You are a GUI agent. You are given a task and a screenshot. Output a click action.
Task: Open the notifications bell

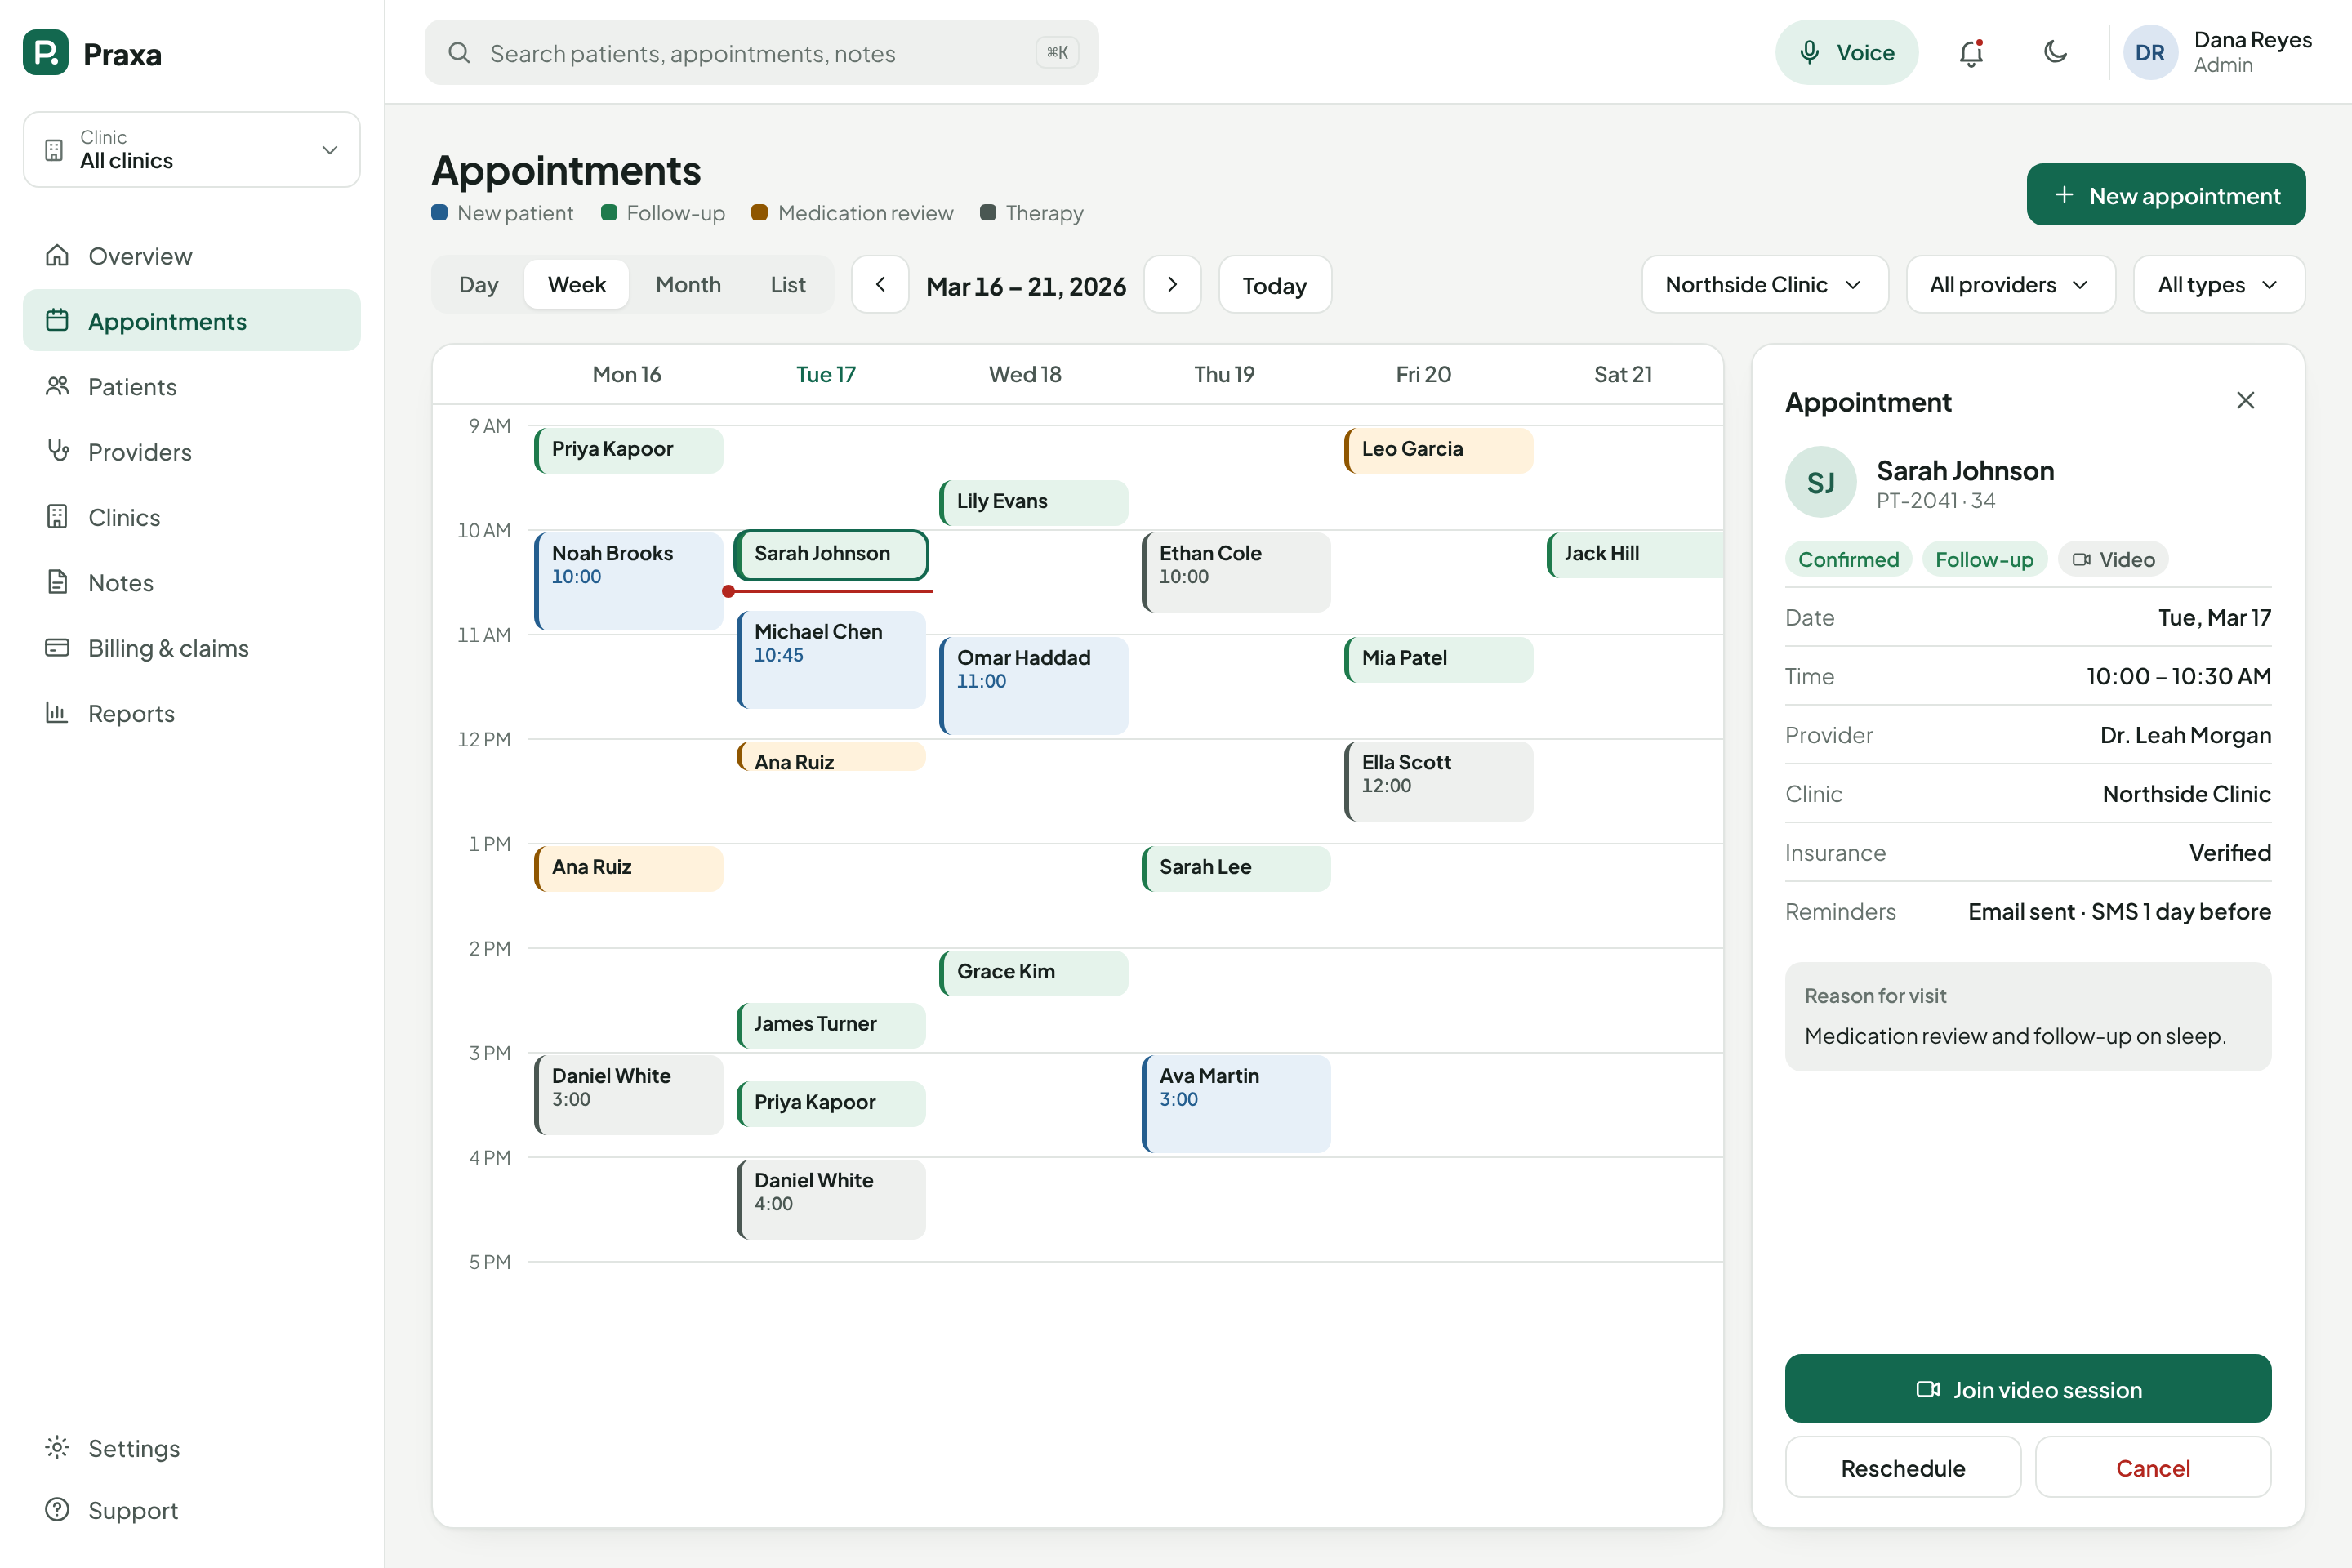click(1971, 52)
